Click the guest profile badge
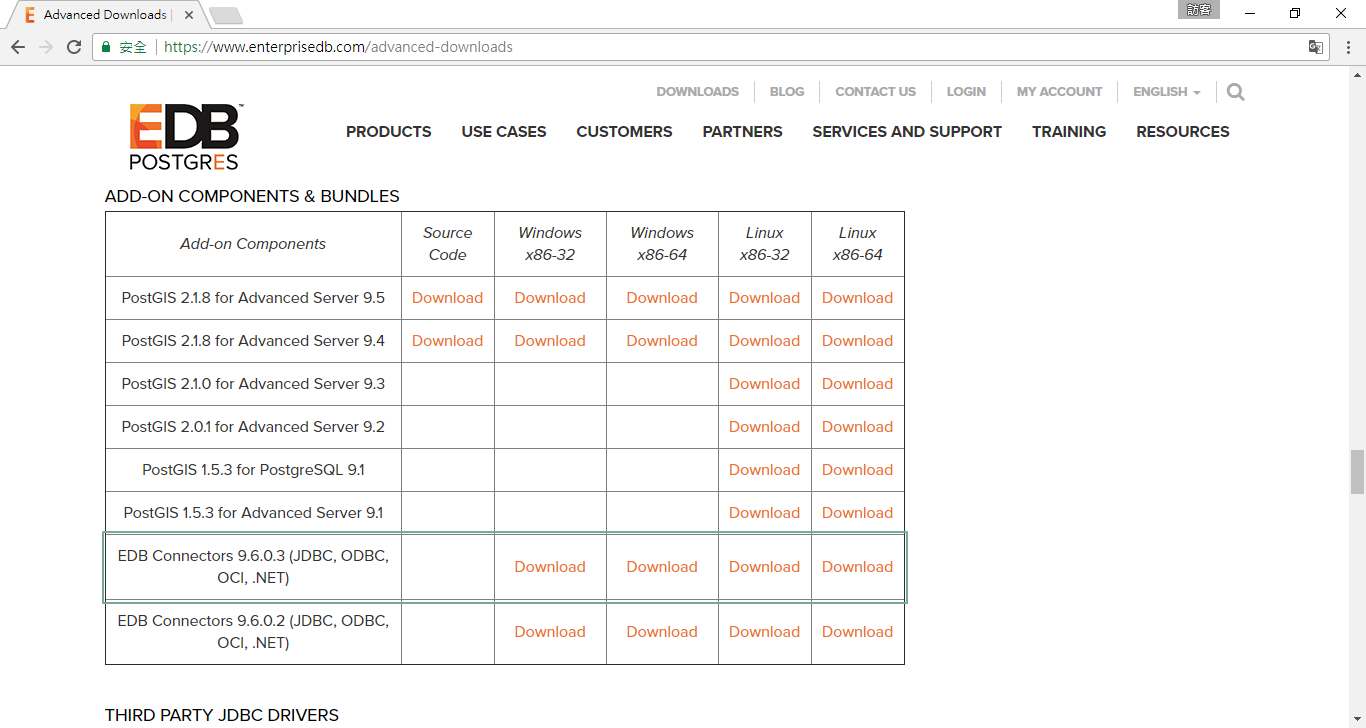Viewport: 1366px width, 728px height. pyautogui.click(x=1199, y=10)
